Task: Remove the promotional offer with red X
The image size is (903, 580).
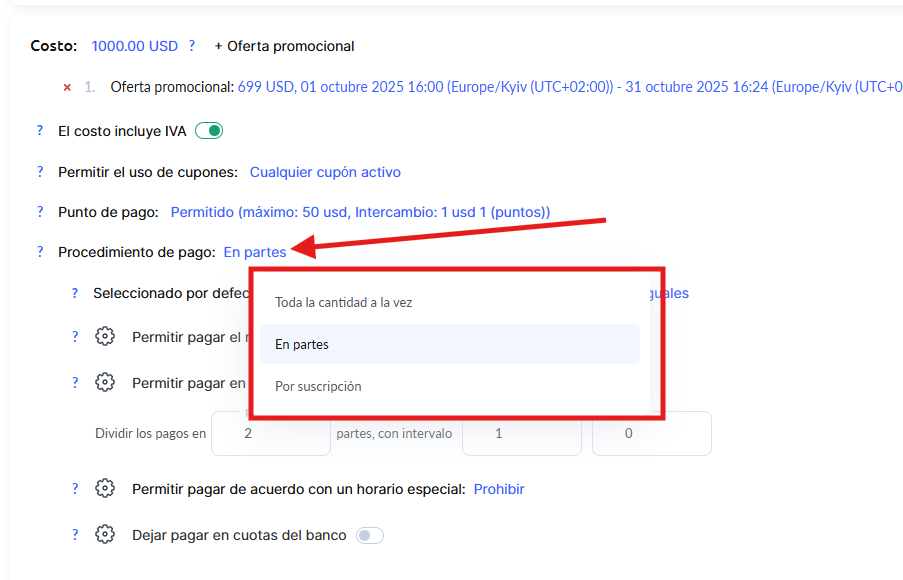Action: click(67, 88)
